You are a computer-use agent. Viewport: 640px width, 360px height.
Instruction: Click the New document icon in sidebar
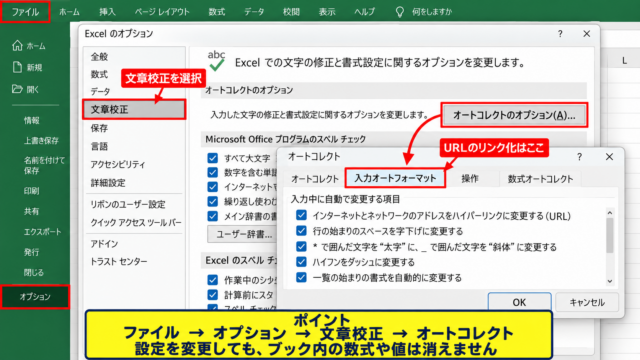coord(17,67)
